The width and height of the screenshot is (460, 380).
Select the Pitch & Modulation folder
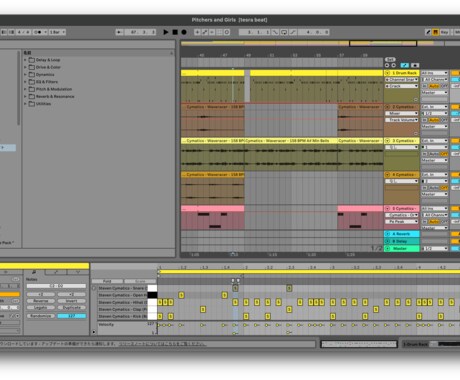tap(54, 89)
